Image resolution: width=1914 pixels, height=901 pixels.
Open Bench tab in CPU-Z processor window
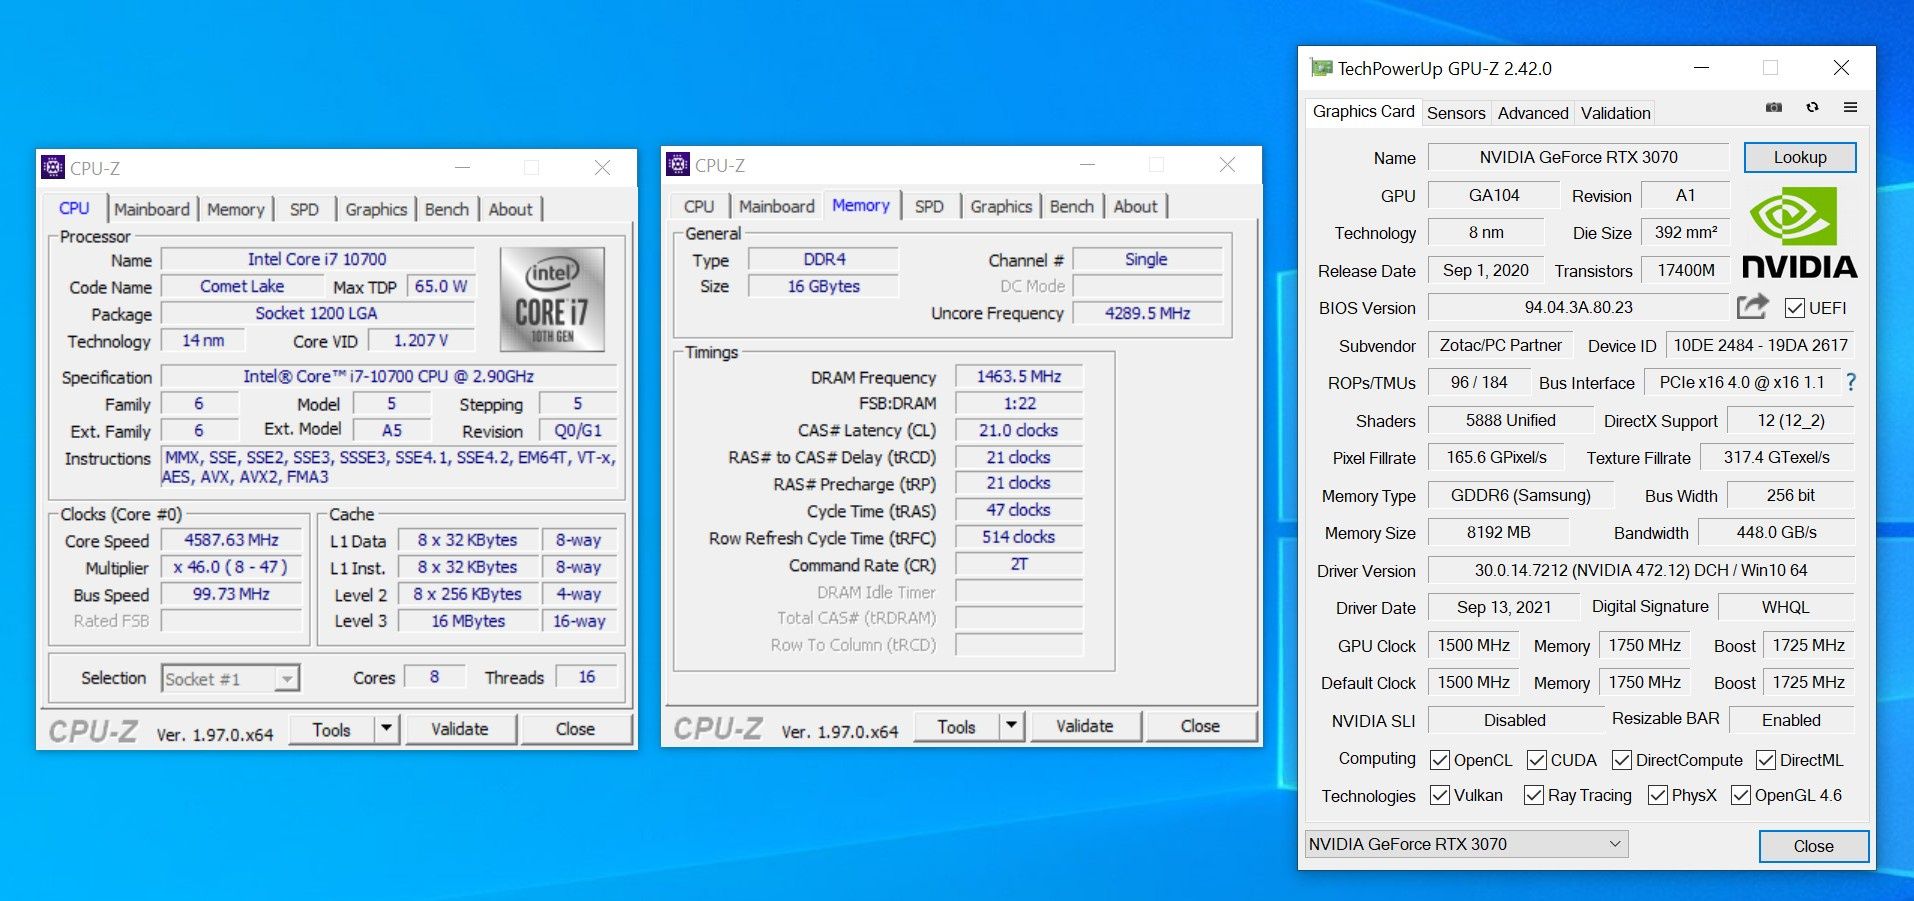click(x=447, y=209)
